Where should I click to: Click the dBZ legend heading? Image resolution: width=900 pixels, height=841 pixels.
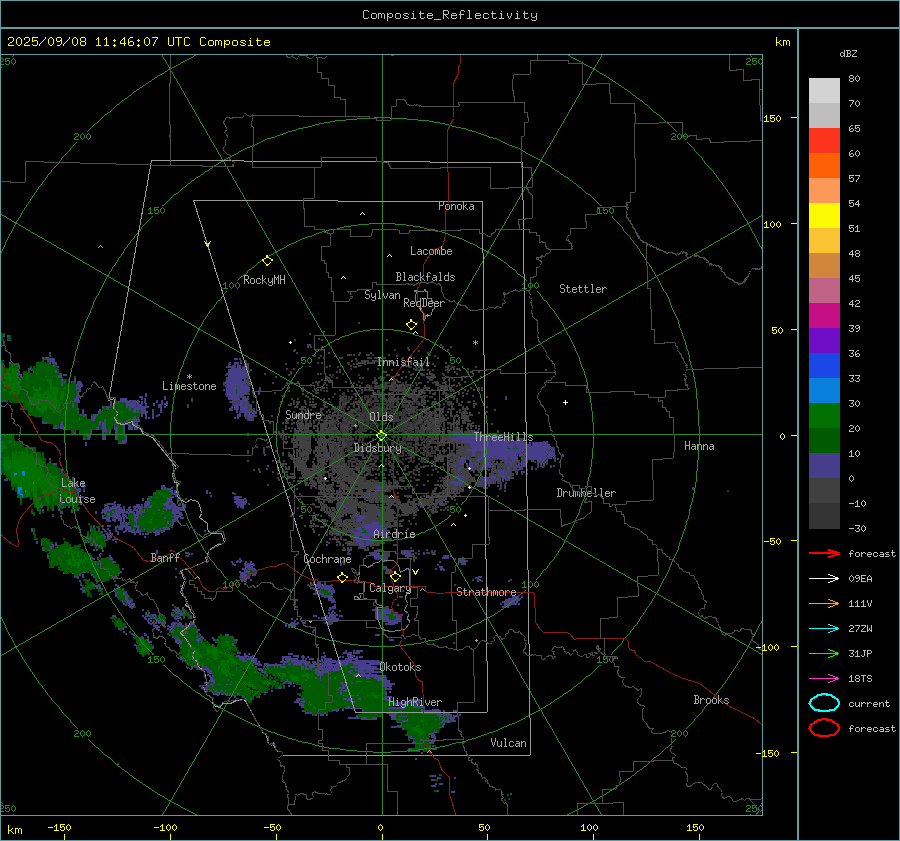coord(848,53)
